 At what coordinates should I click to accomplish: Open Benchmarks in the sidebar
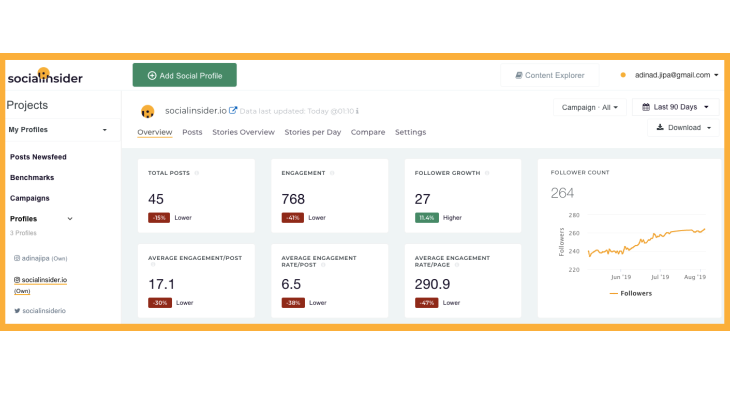pos(32,177)
